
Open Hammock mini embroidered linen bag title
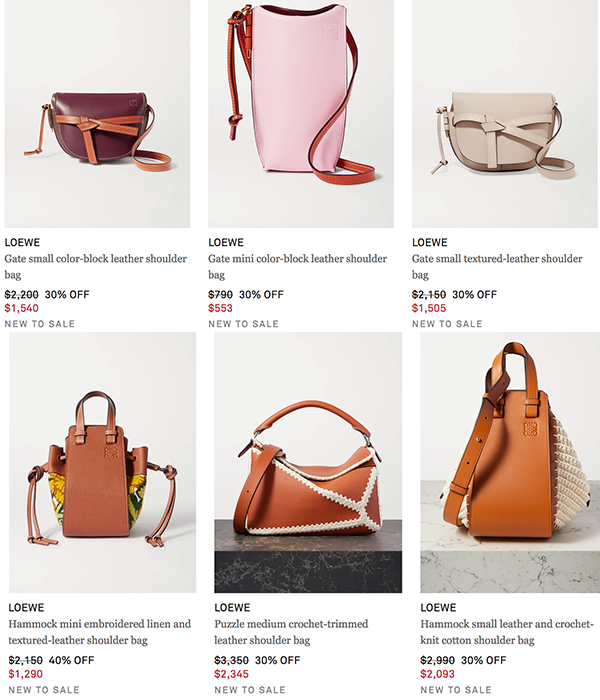[x=100, y=632]
